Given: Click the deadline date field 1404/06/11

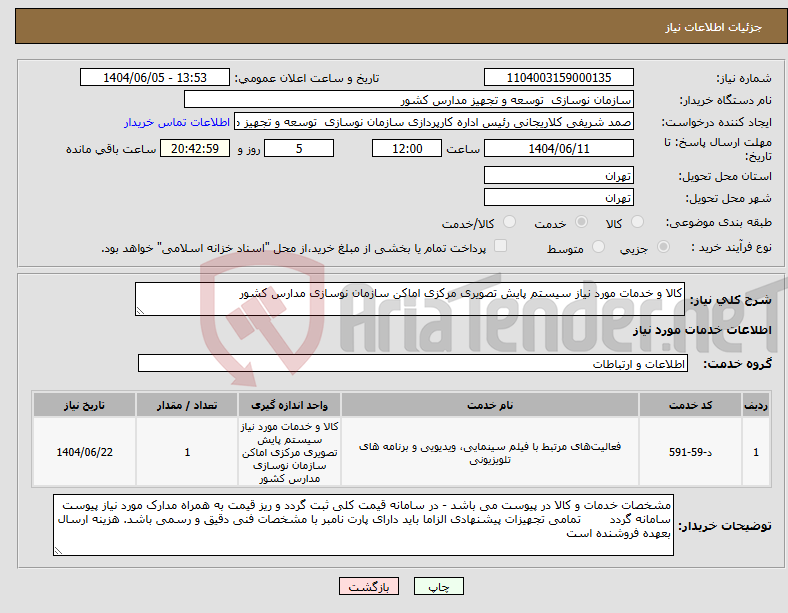Looking at the screenshot, I should (558, 148).
